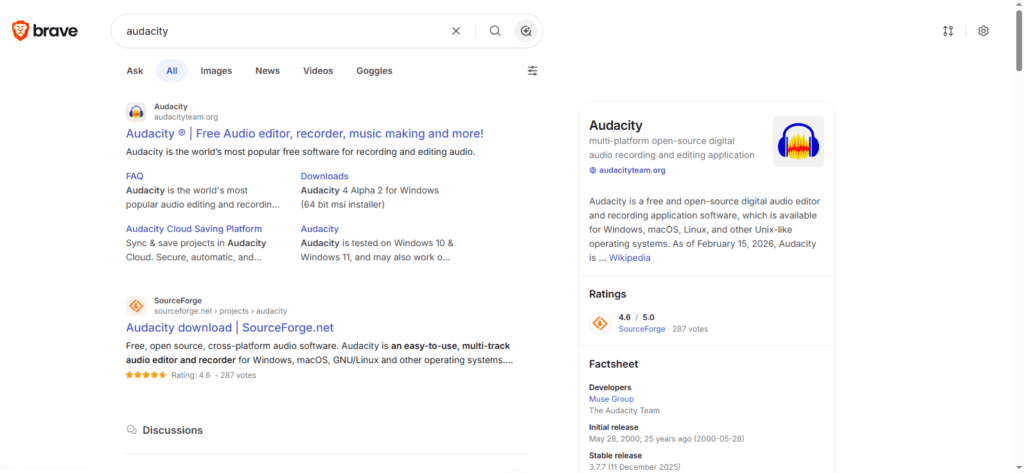
Task: Click 'audacityteam.org' text under first result name
Action: 186,117
